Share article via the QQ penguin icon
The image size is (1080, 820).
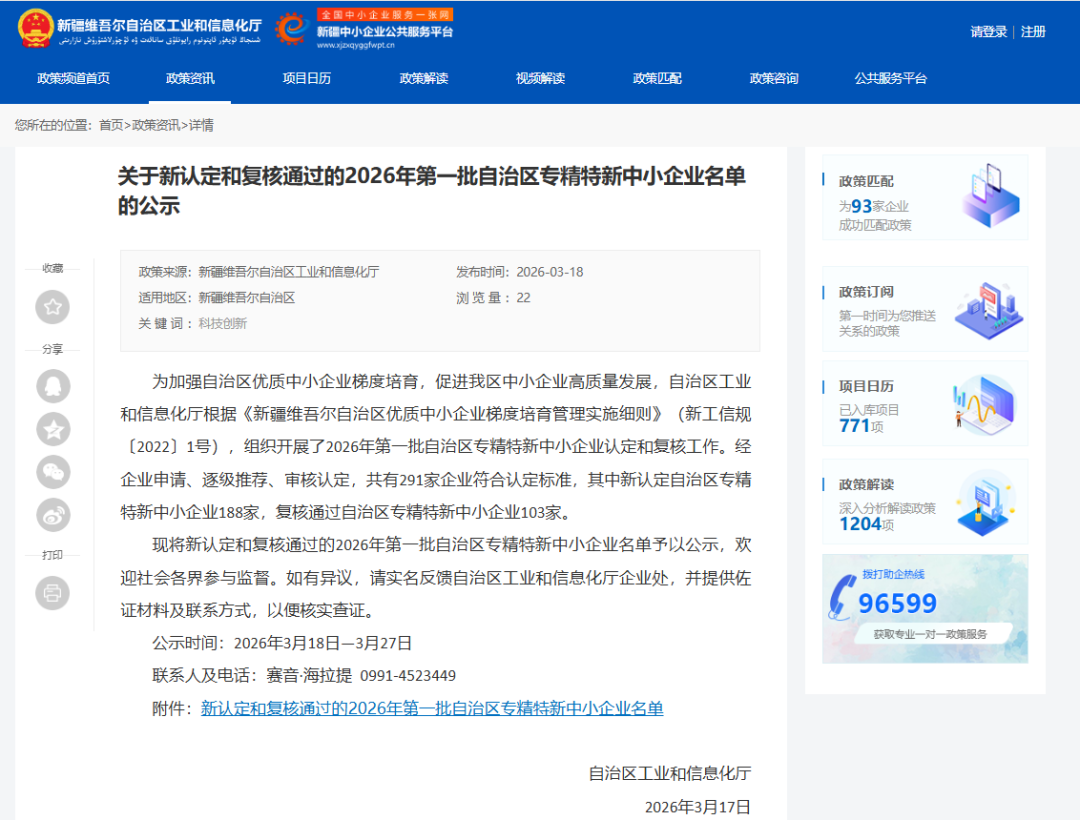point(53,385)
